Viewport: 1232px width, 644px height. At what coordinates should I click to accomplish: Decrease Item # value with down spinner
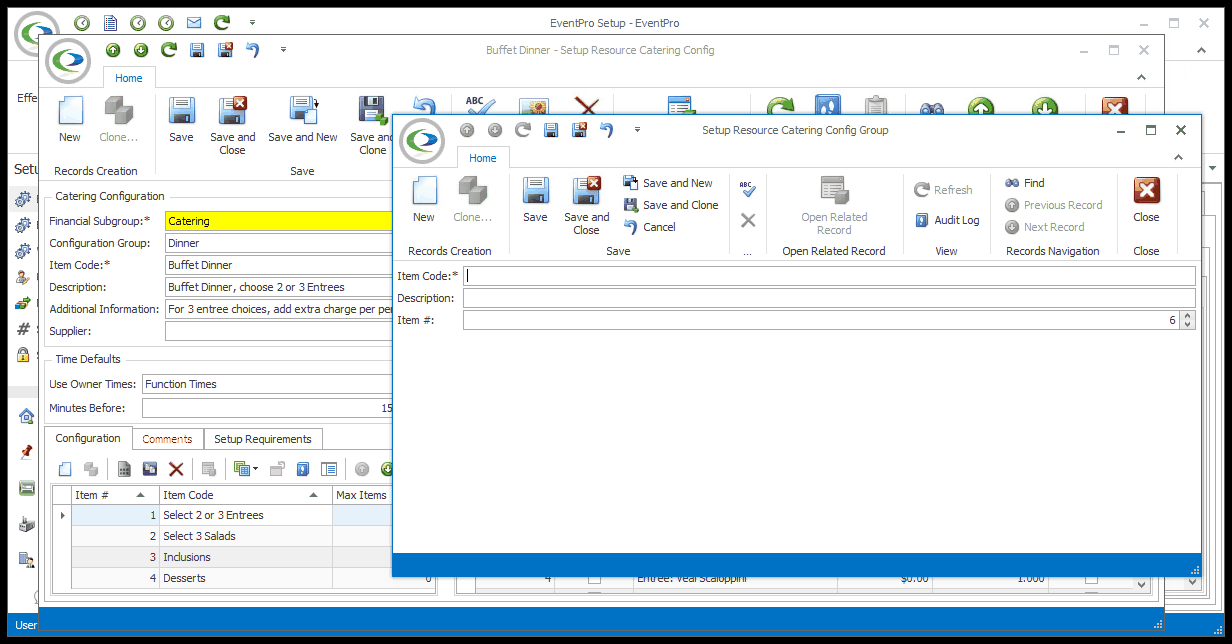point(1188,325)
